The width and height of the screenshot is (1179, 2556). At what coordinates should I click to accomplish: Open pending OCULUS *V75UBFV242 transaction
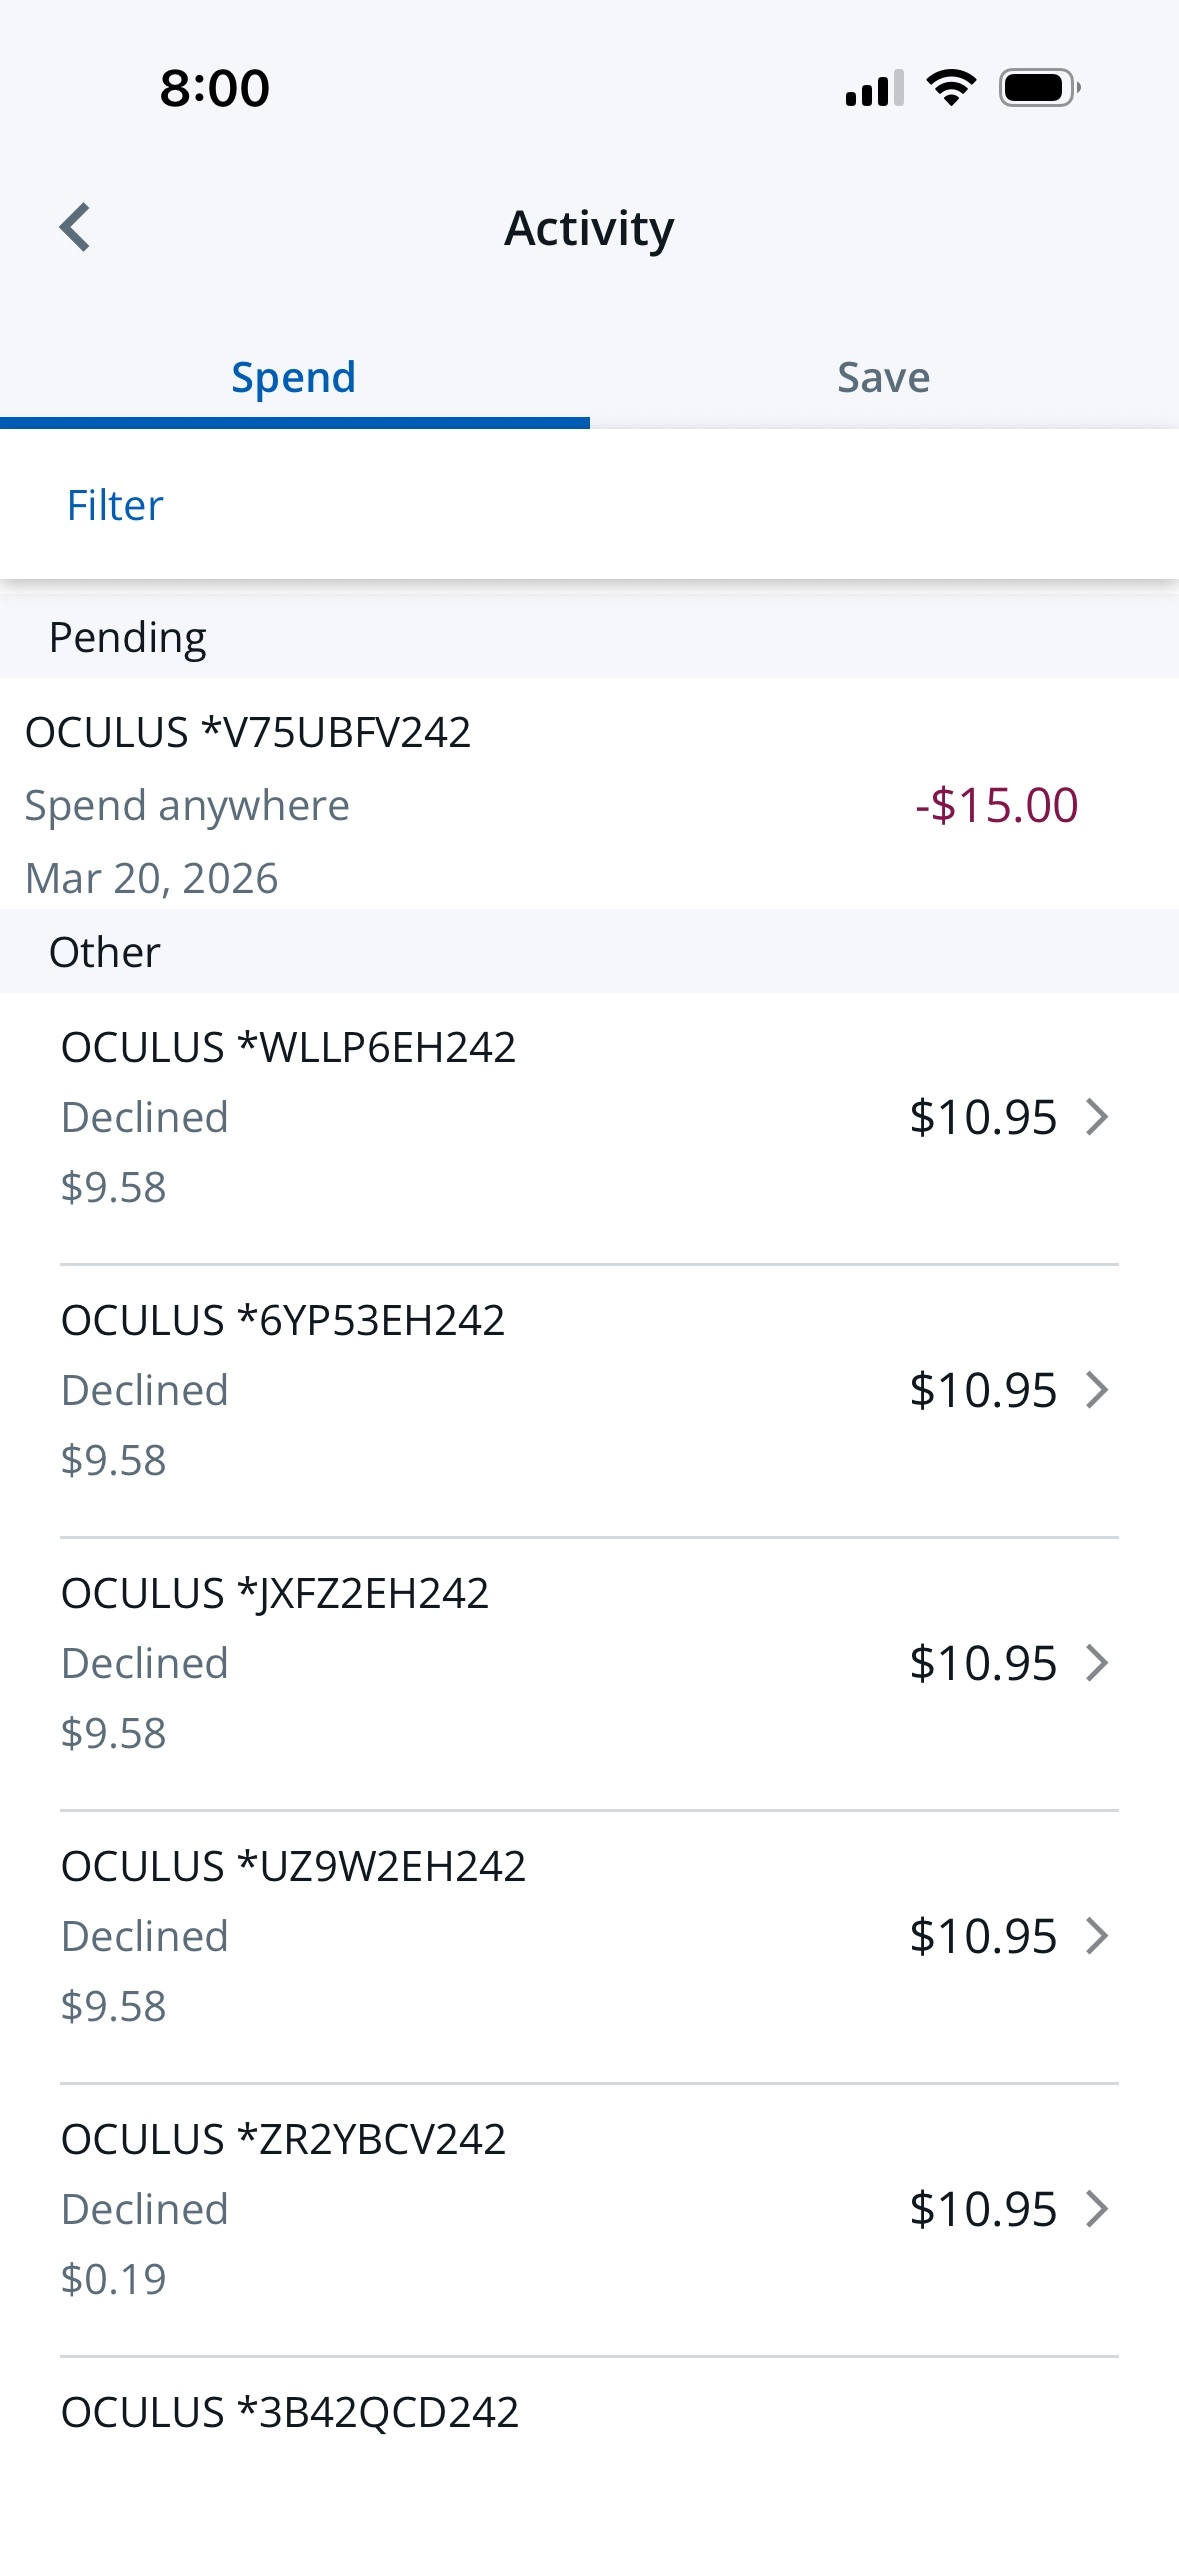(x=248, y=733)
